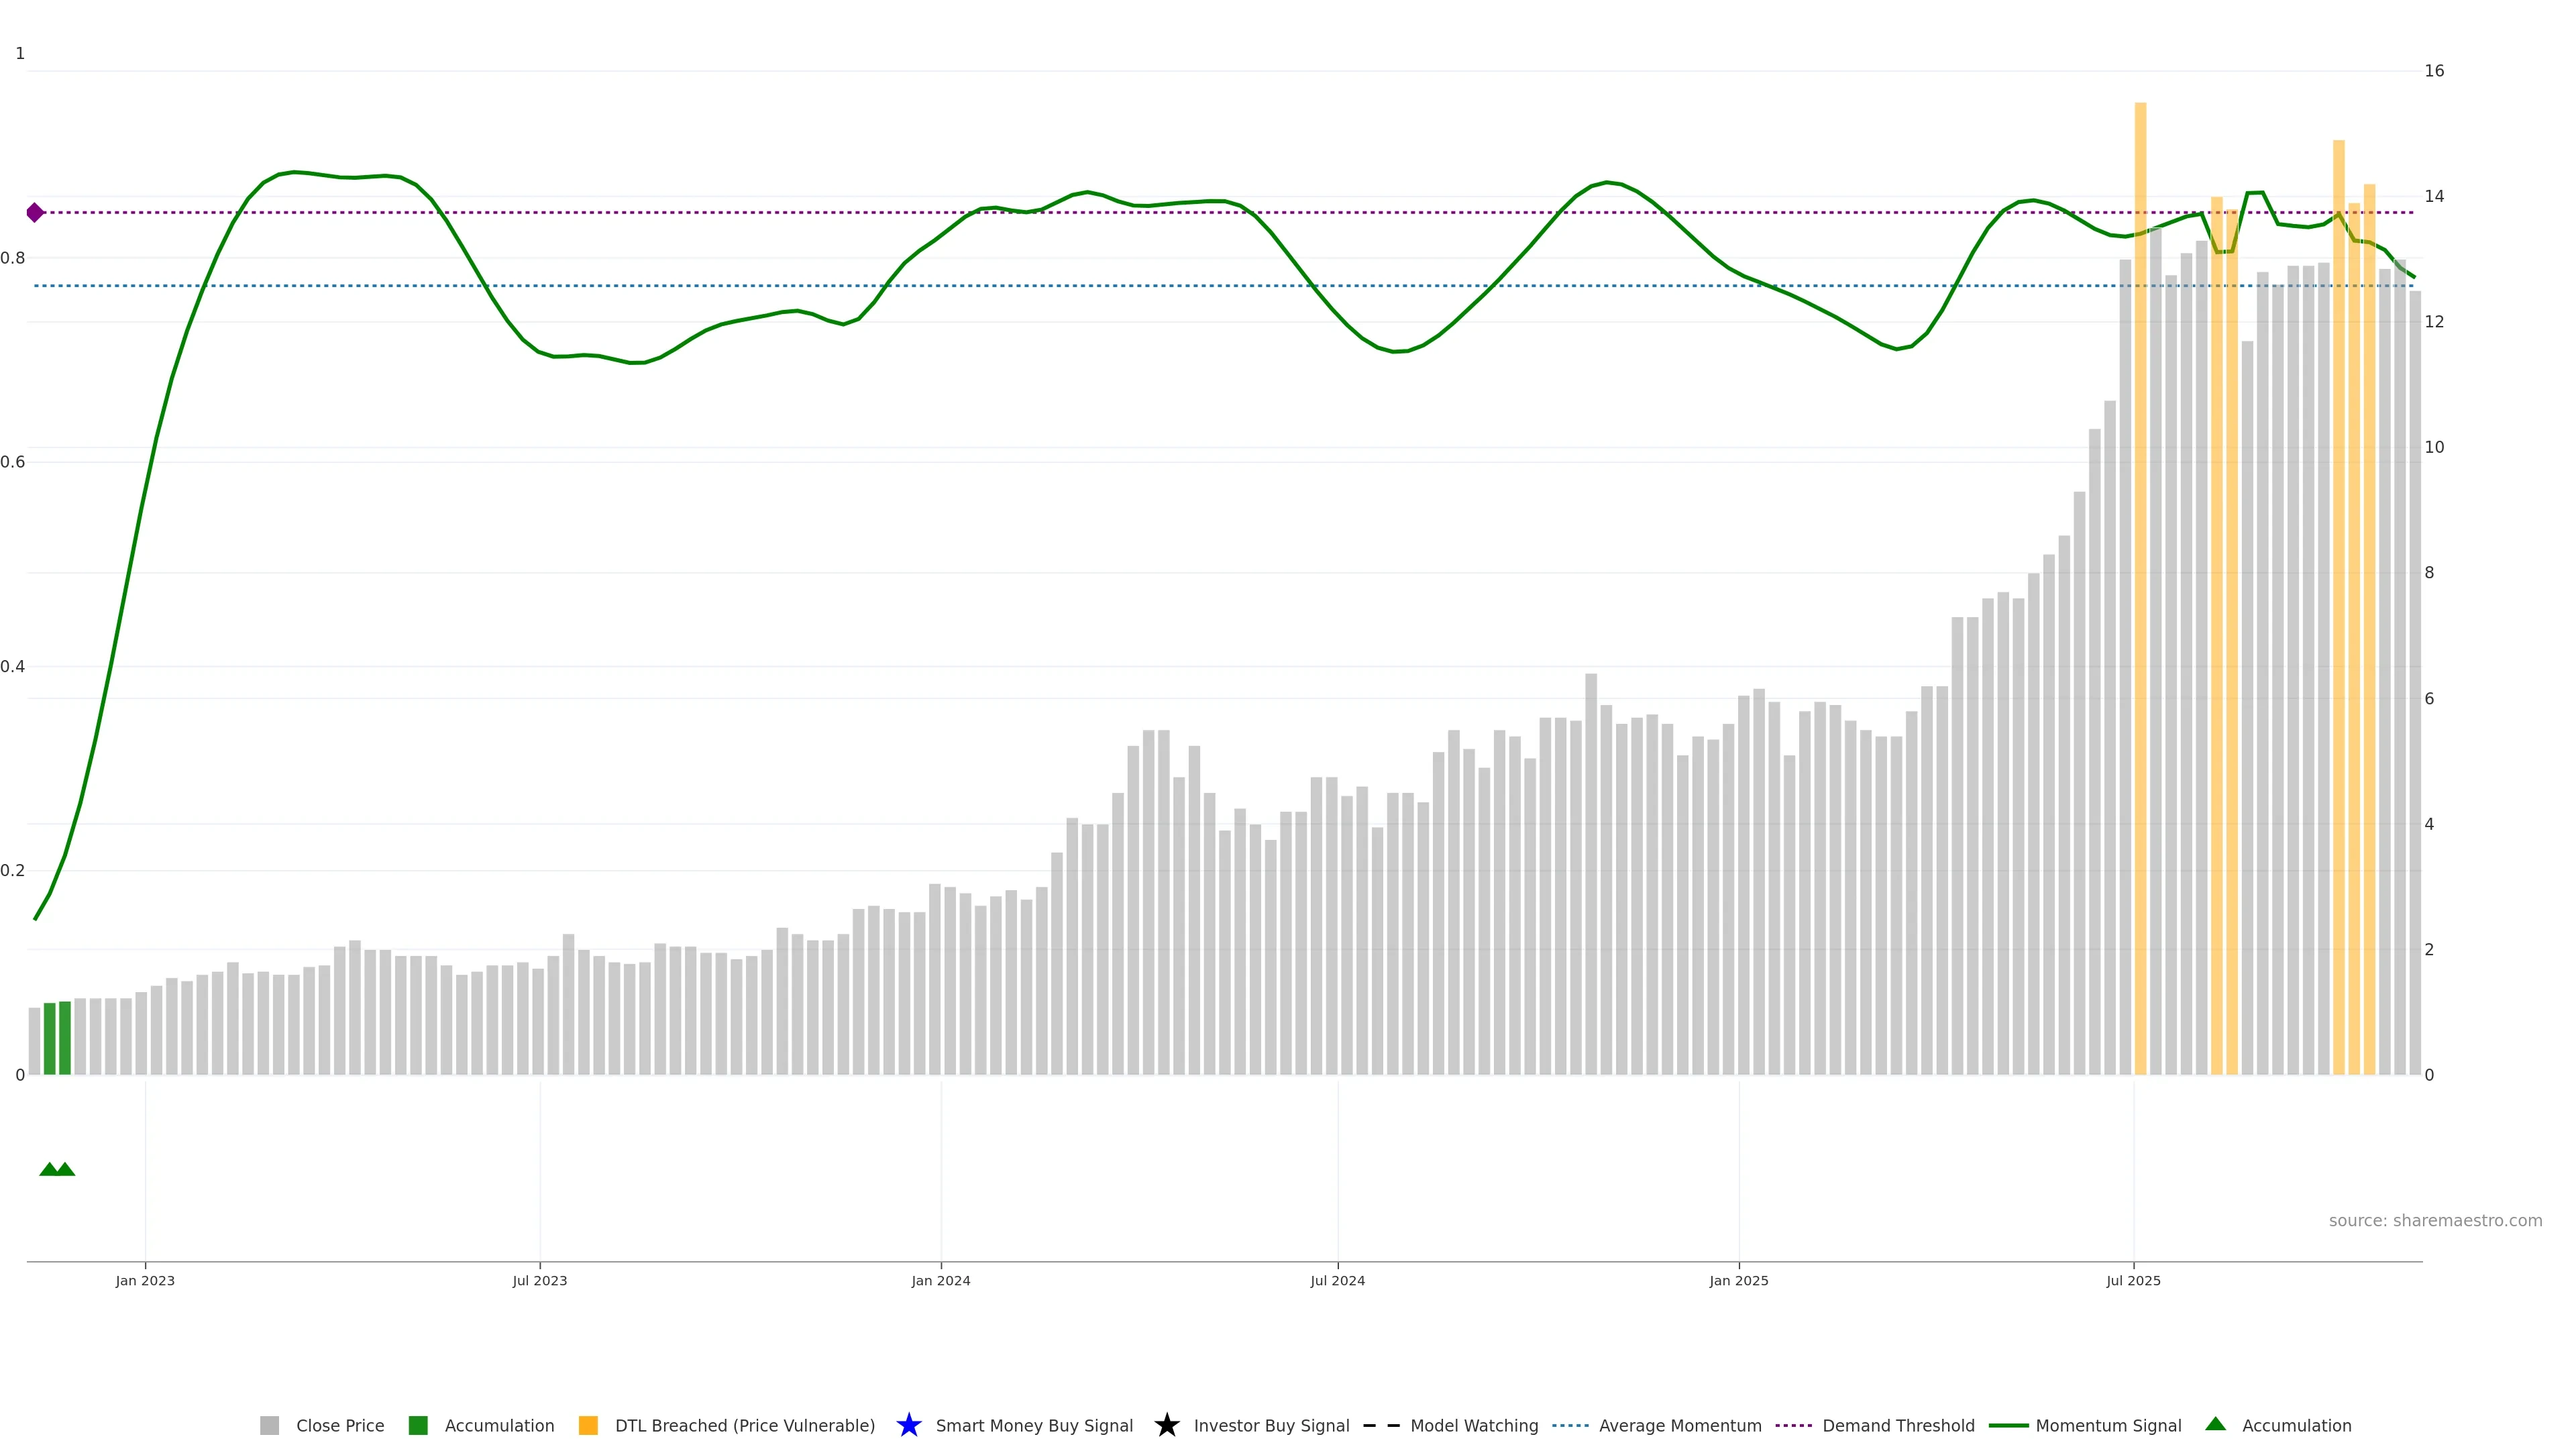The width and height of the screenshot is (2576, 1449).
Task: Click the green Accumulation square legend icon
Action: tap(418, 1425)
